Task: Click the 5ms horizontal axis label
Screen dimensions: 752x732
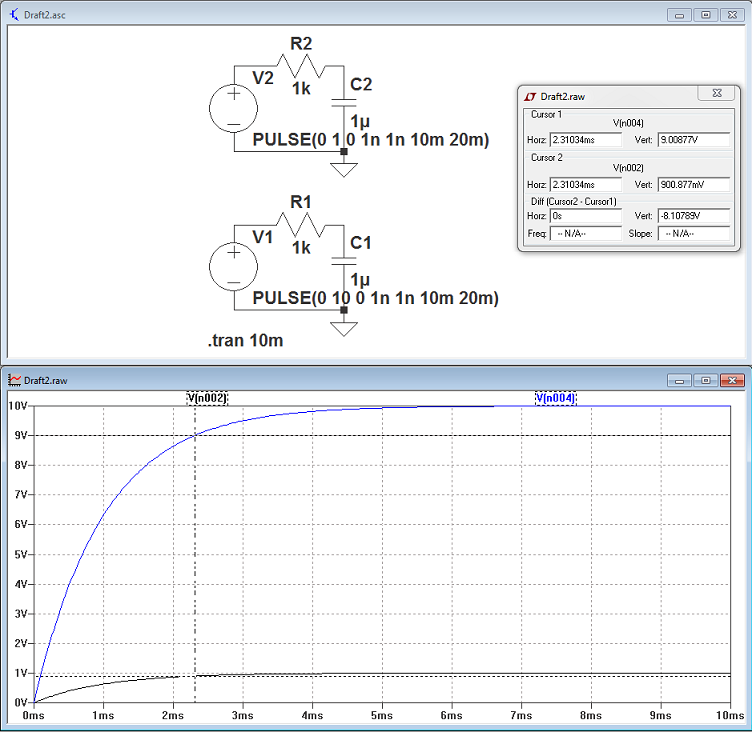Action: (x=382, y=715)
